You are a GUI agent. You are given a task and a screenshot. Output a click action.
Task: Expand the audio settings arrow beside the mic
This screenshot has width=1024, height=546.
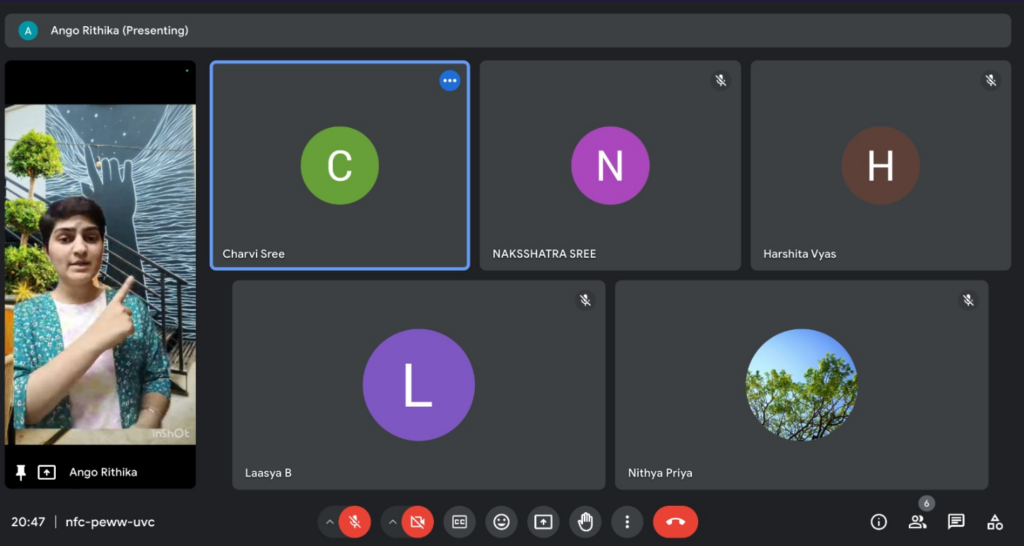pyautogui.click(x=329, y=521)
